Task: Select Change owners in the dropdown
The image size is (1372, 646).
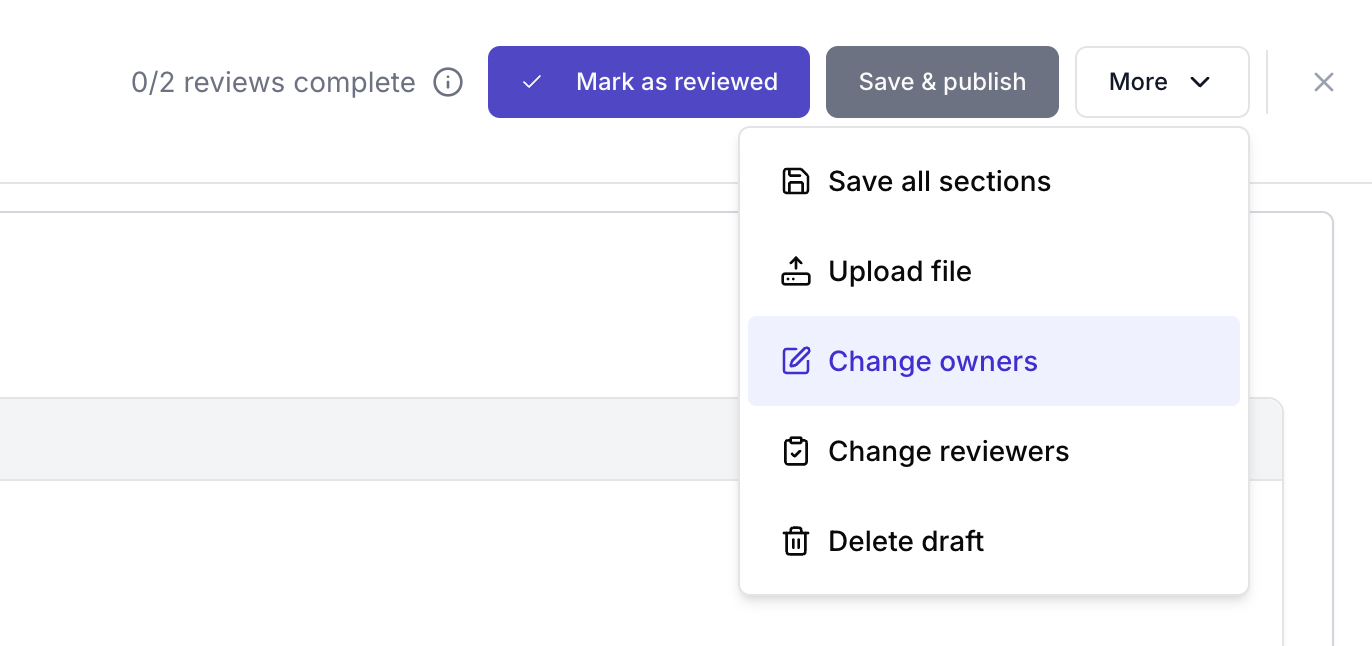Action: (994, 361)
